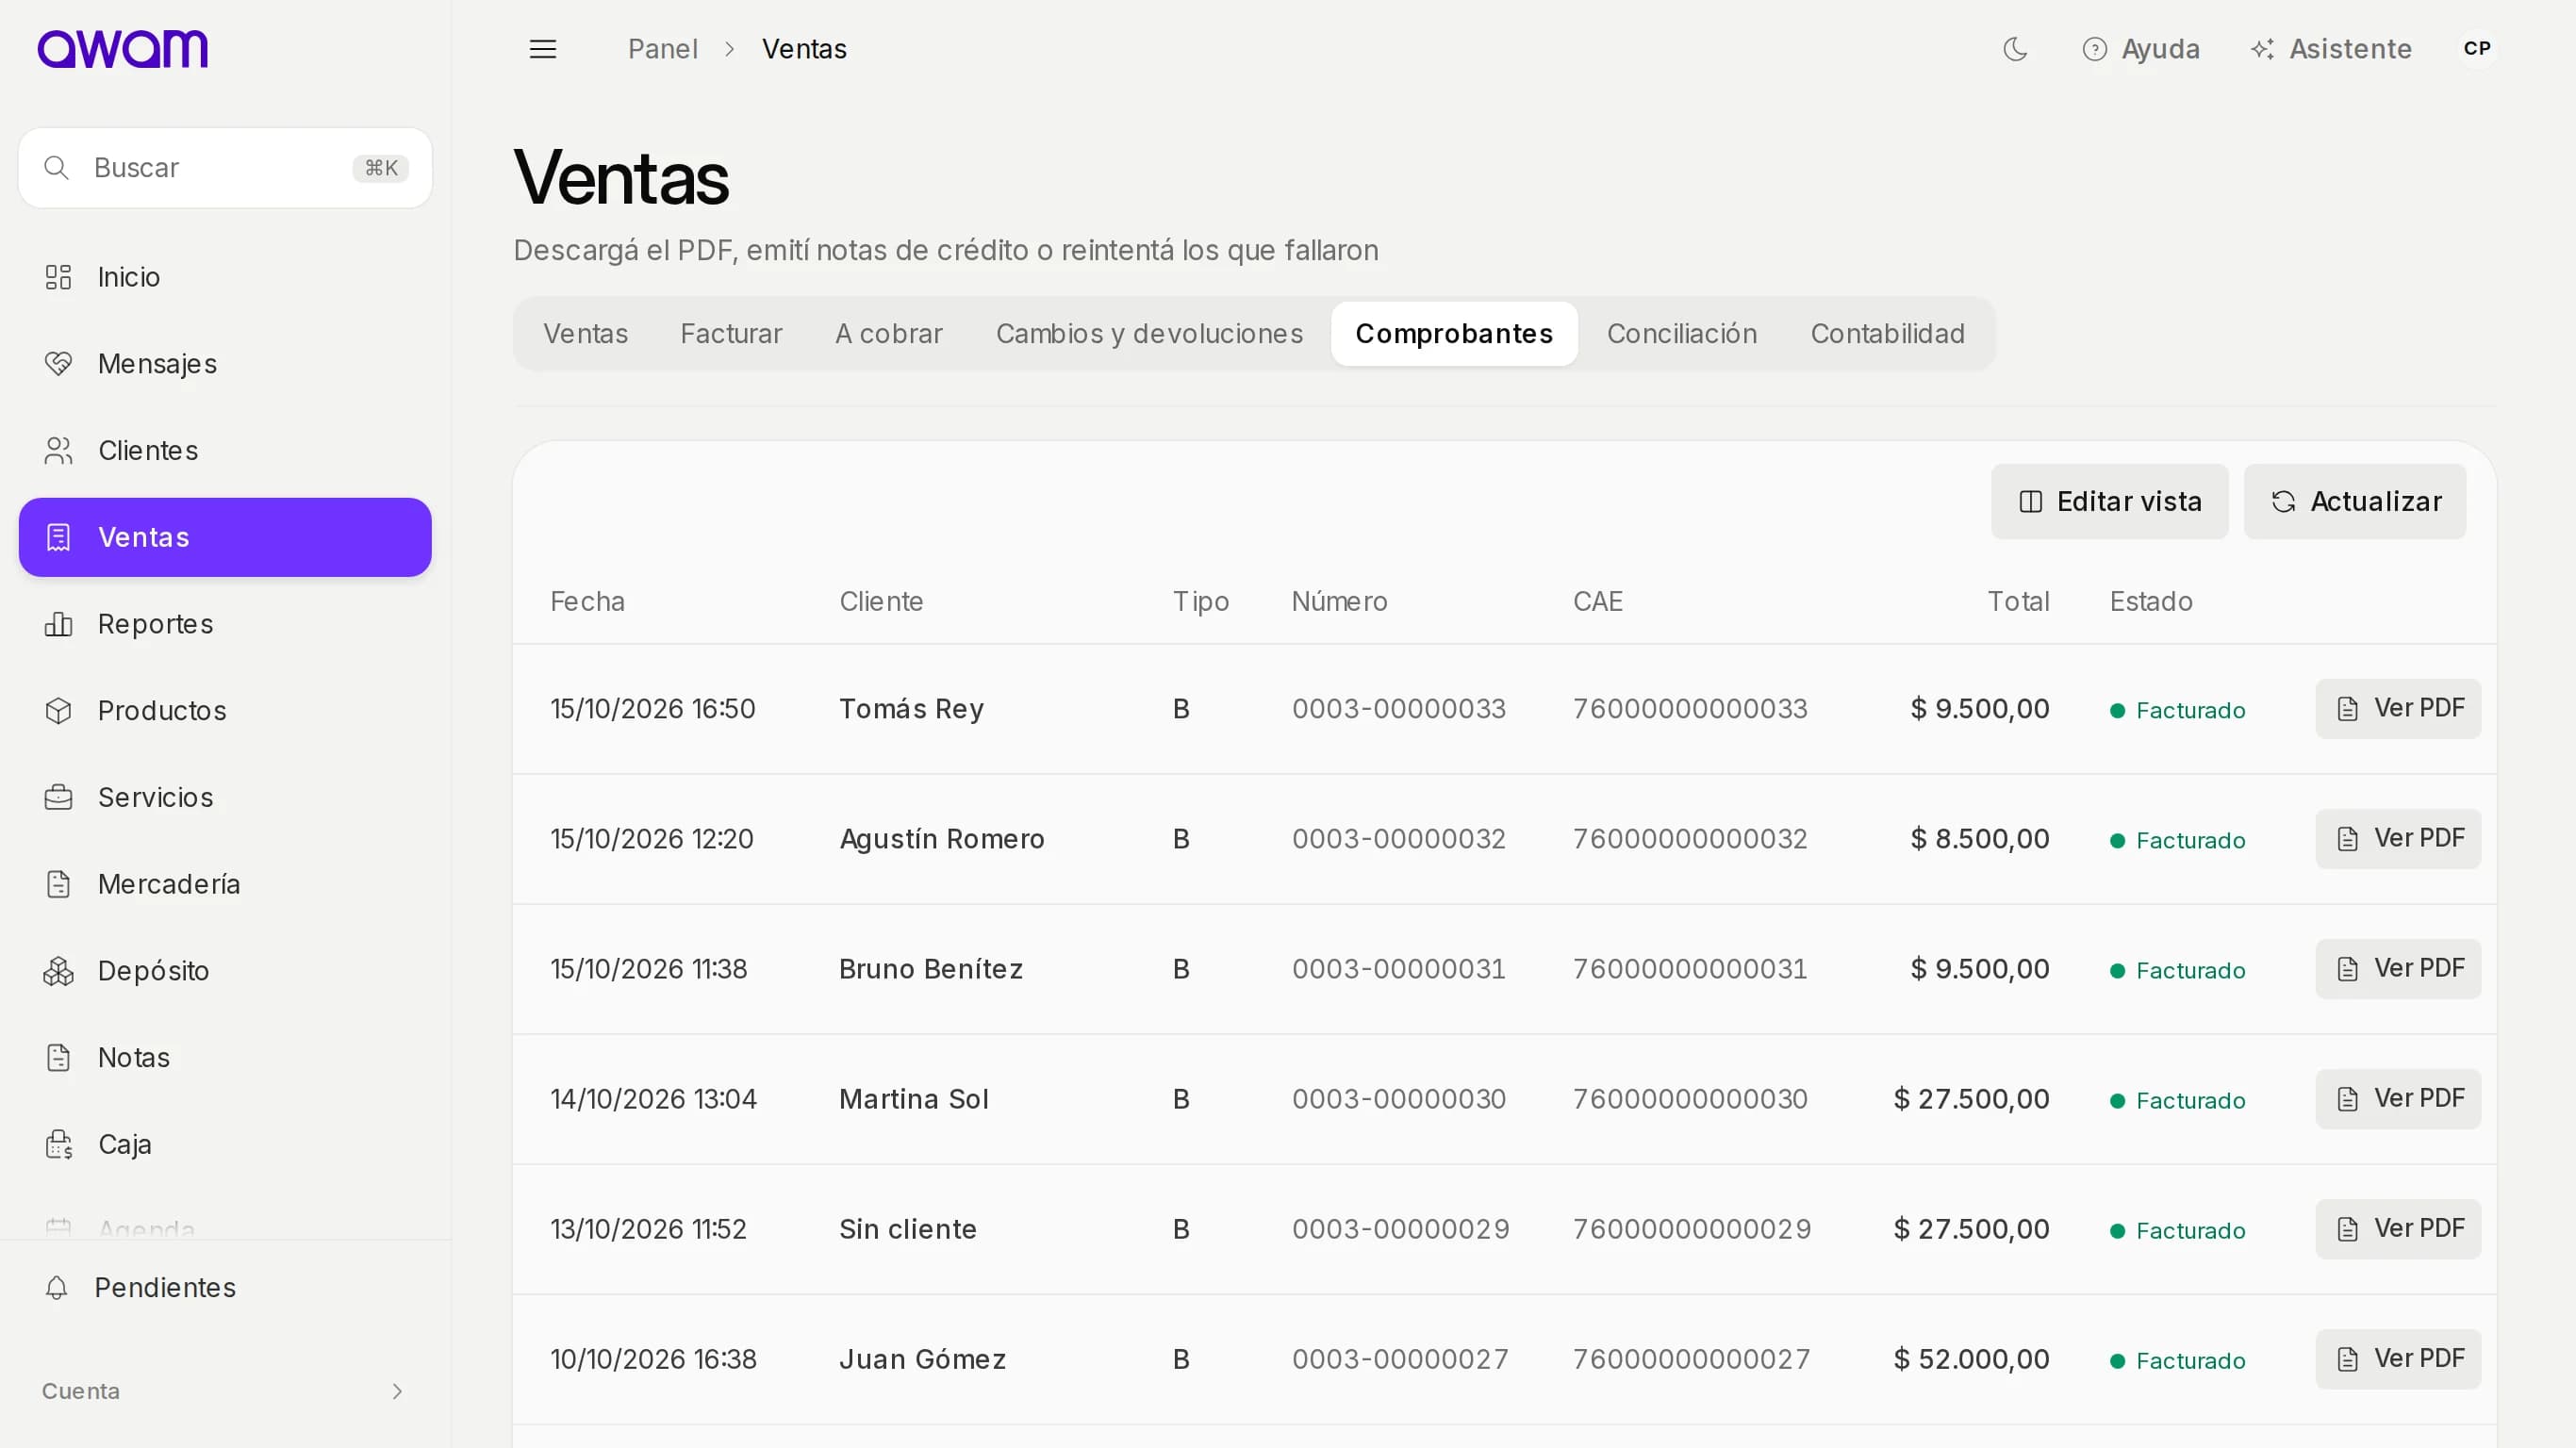Screen dimensions: 2576x1448
Task: Switch to the A cobrar tab
Action: [x=888, y=334]
